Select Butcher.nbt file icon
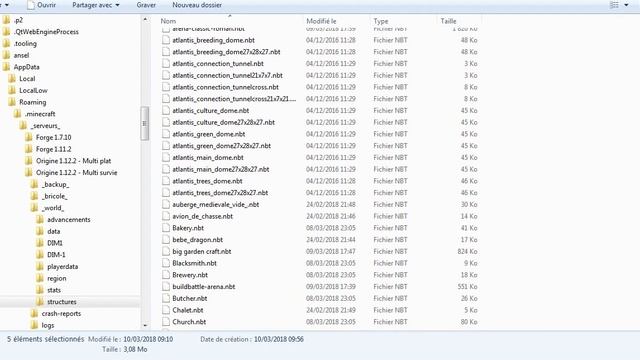640x360 pixels. [165, 298]
